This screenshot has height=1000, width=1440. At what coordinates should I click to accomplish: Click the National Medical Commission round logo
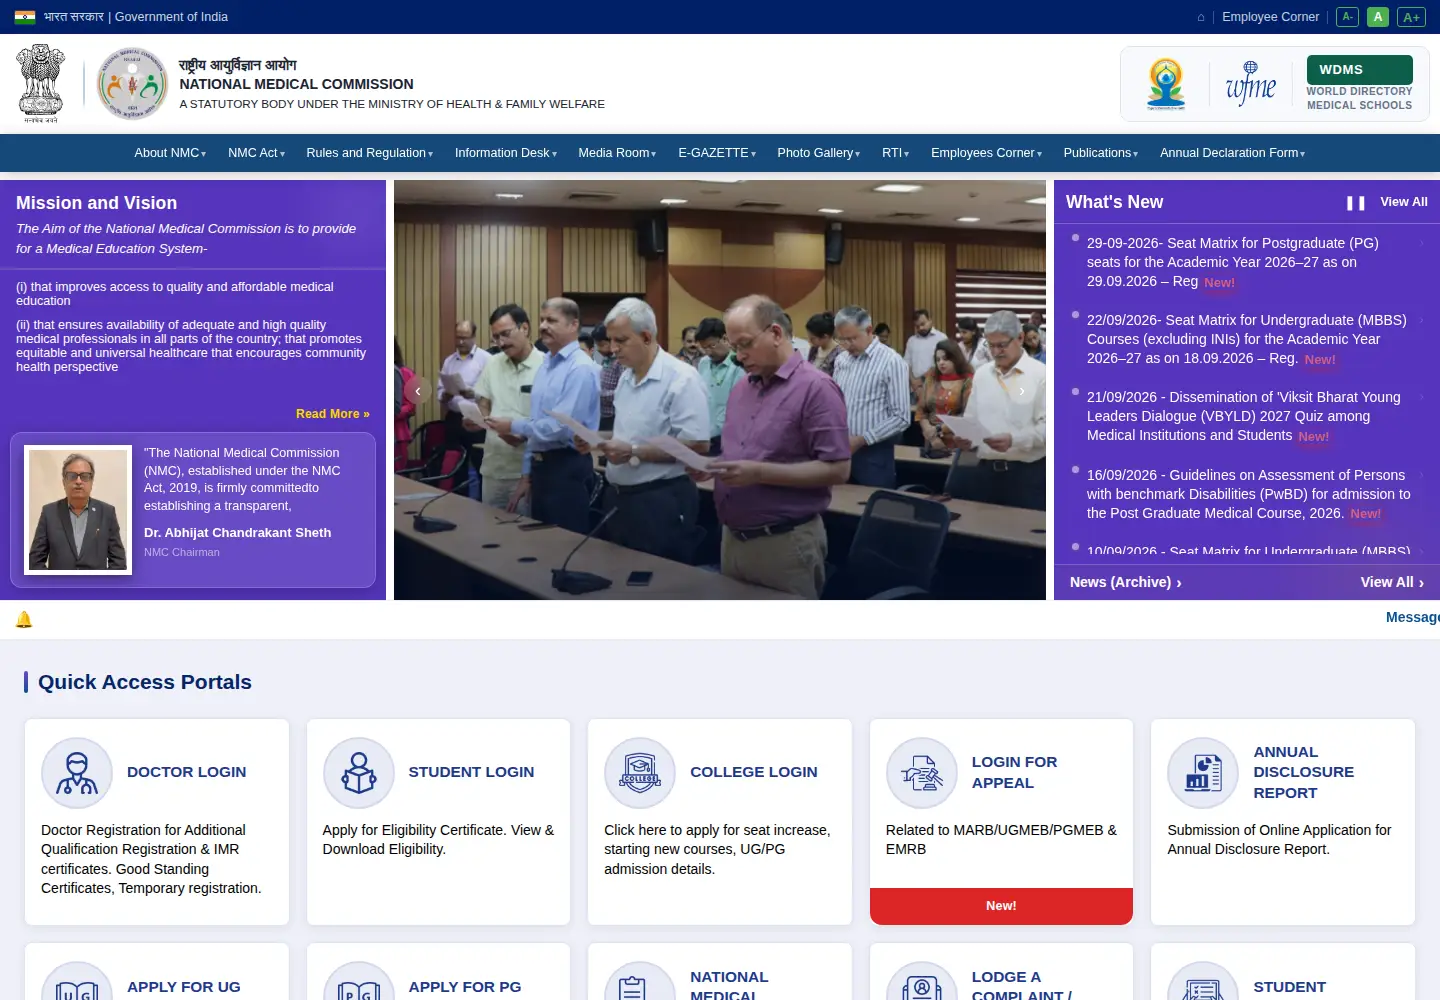132,84
